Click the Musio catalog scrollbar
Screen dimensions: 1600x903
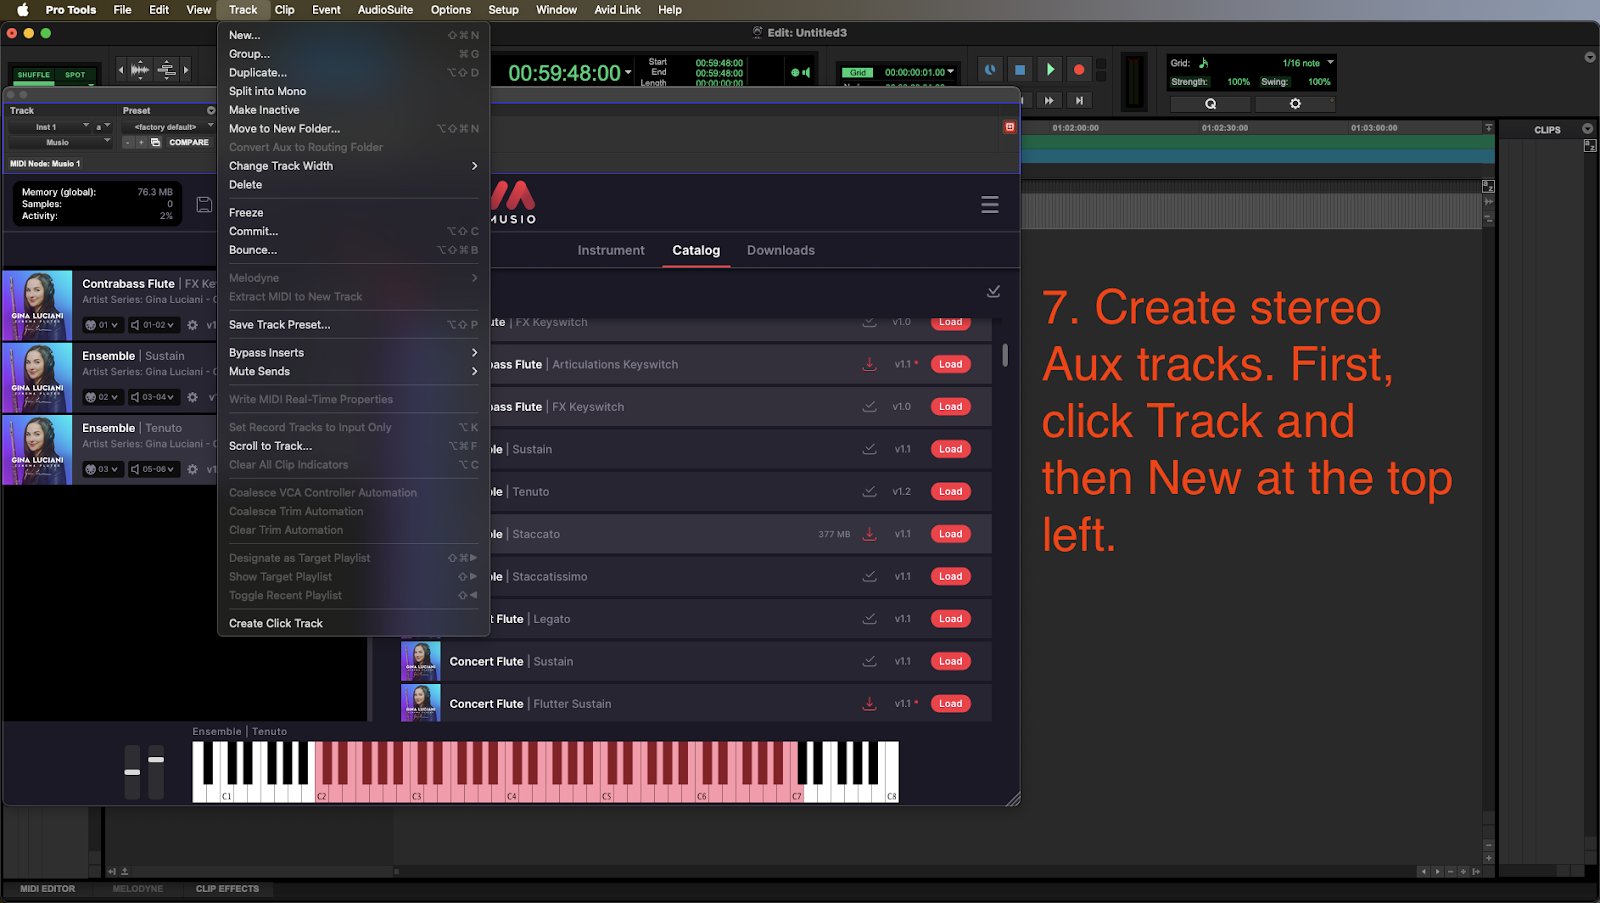pyautogui.click(x=1005, y=355)
